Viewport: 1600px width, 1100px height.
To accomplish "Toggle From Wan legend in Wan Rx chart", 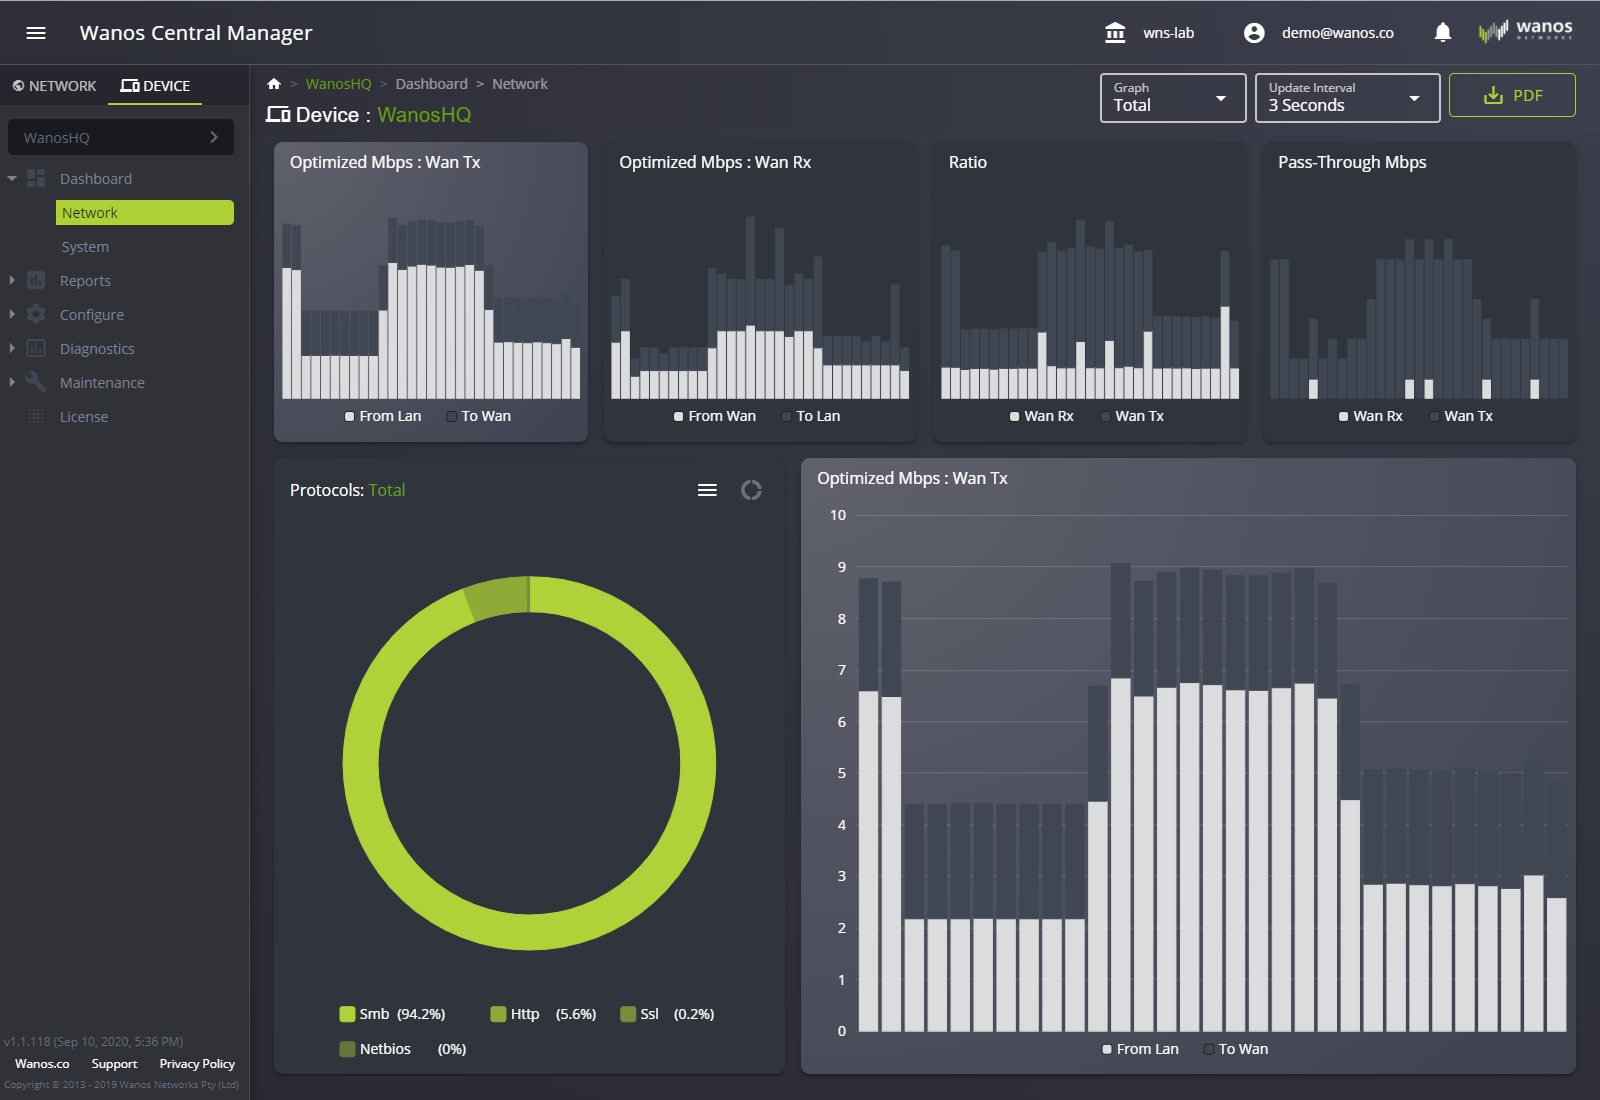I will coord(714,416).
